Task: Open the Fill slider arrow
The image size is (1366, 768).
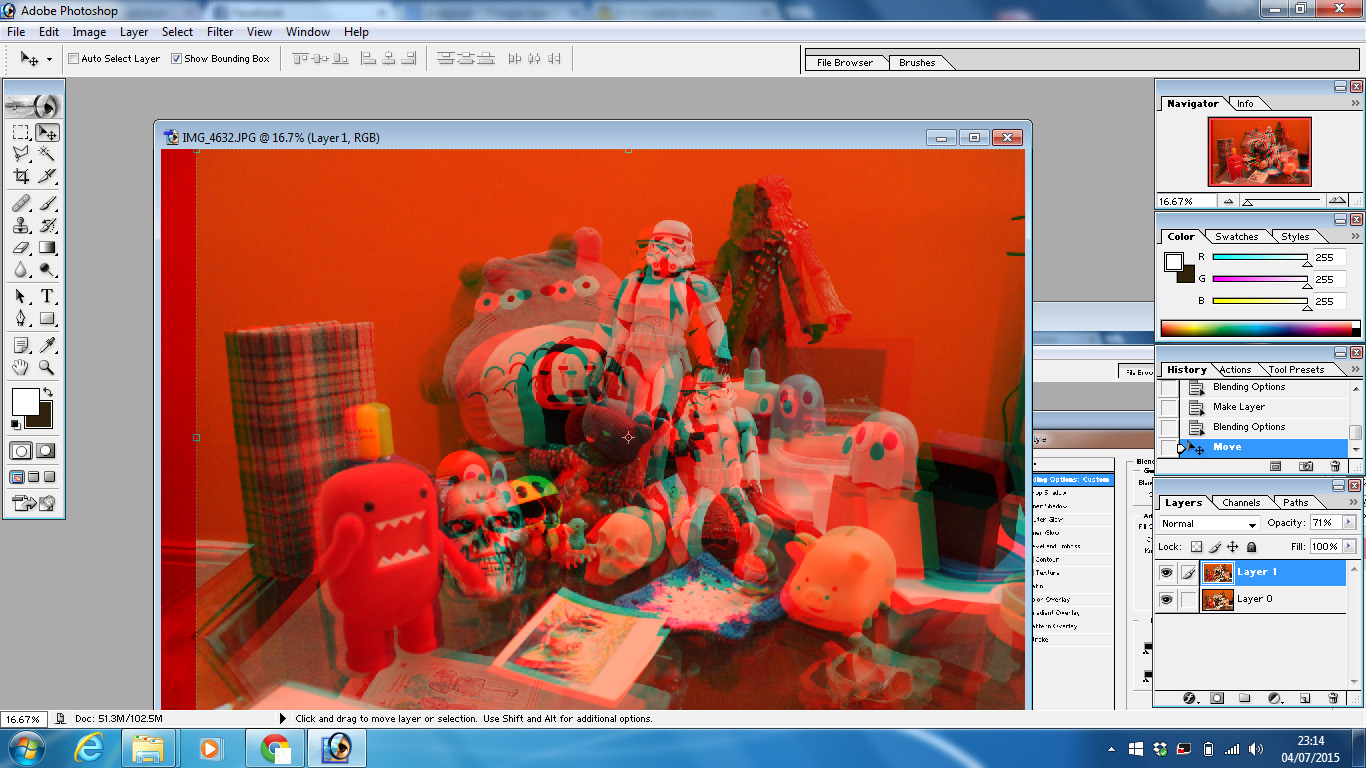Action: click(1349, 547)
